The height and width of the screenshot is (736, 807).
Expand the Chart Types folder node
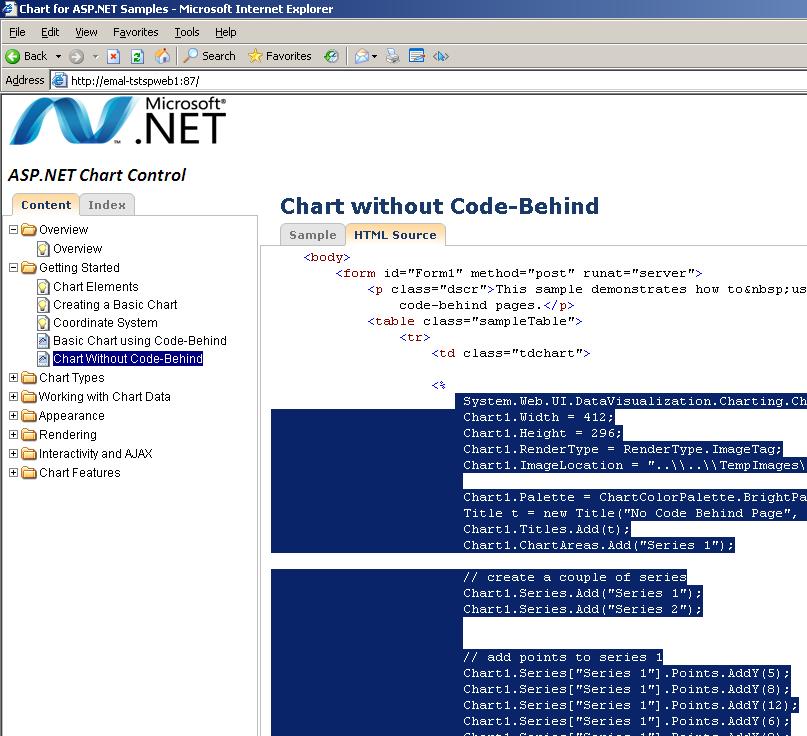point(13,378)
